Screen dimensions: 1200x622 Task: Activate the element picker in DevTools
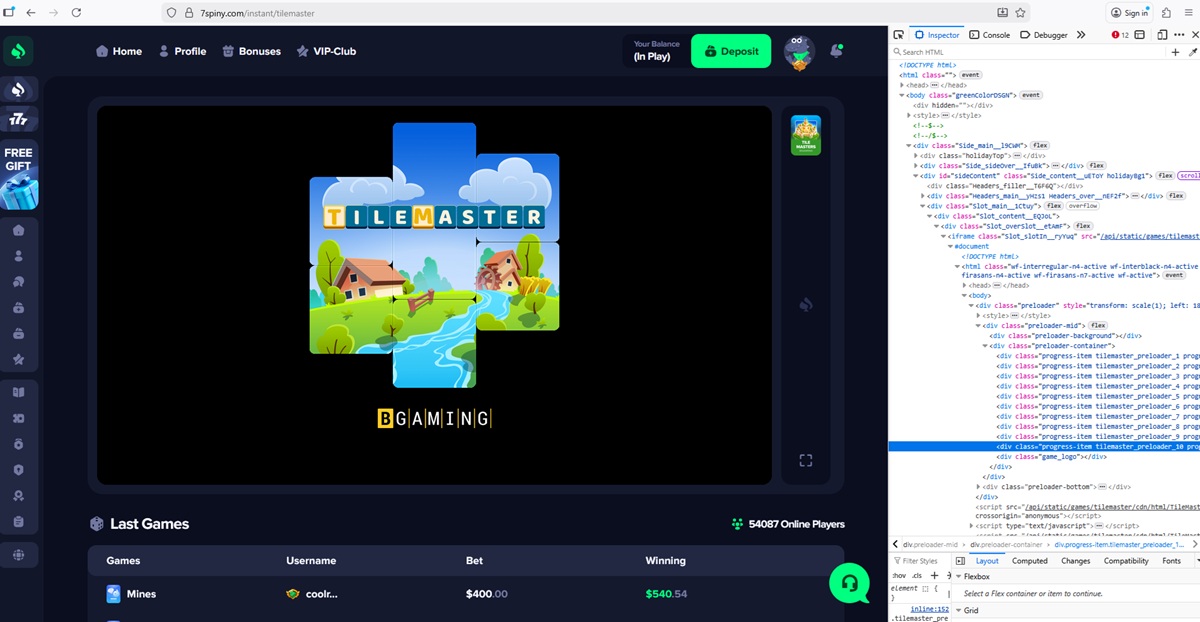[x=899, y=35]
